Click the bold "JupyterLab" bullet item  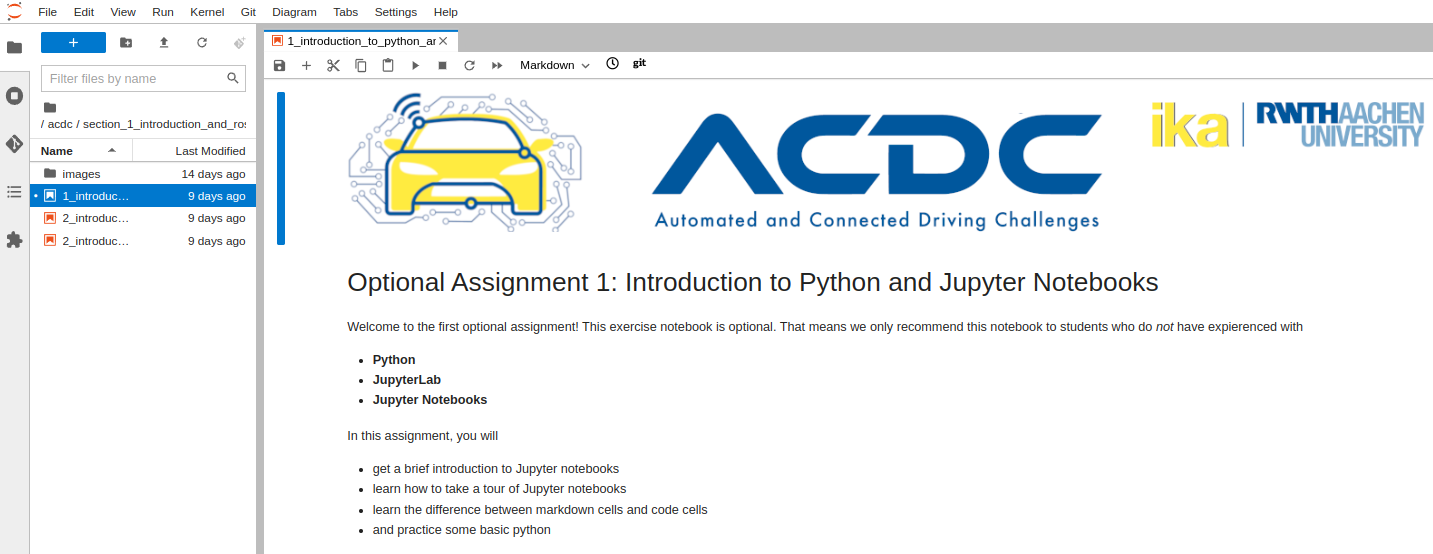pyautogui.click(x=407, y=380)
